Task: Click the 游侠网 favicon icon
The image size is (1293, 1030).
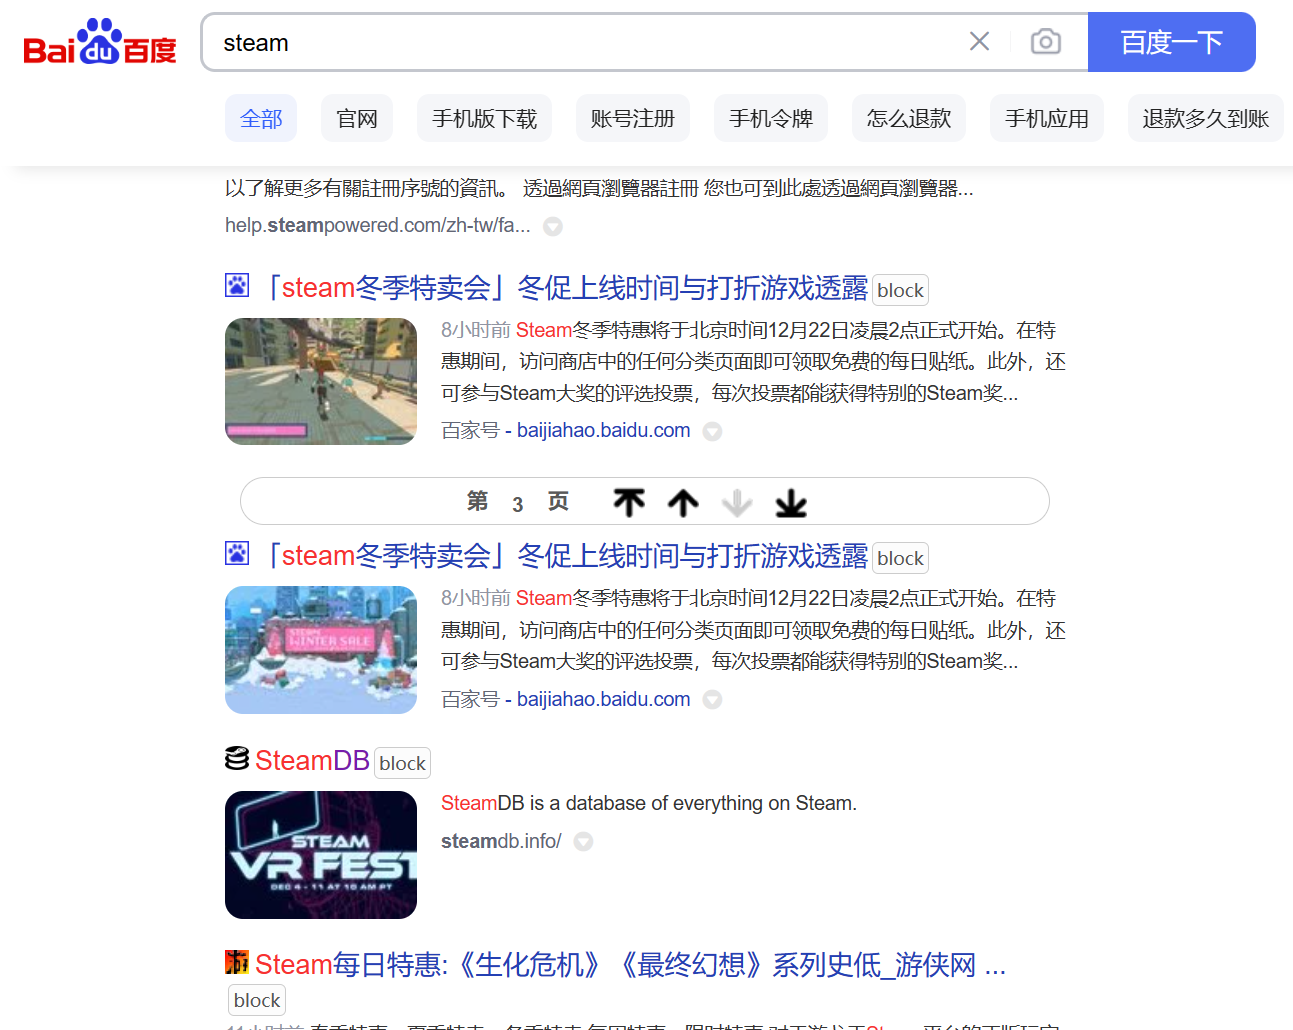Action: tap(237, 962)
